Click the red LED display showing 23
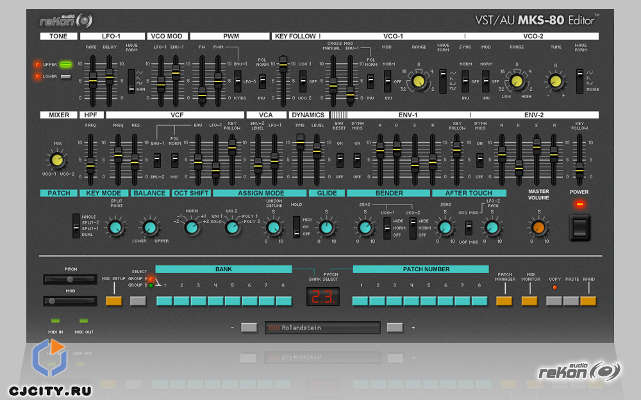Screen dimensions: 641x400 pyautogui.click(x=323, y=297)
